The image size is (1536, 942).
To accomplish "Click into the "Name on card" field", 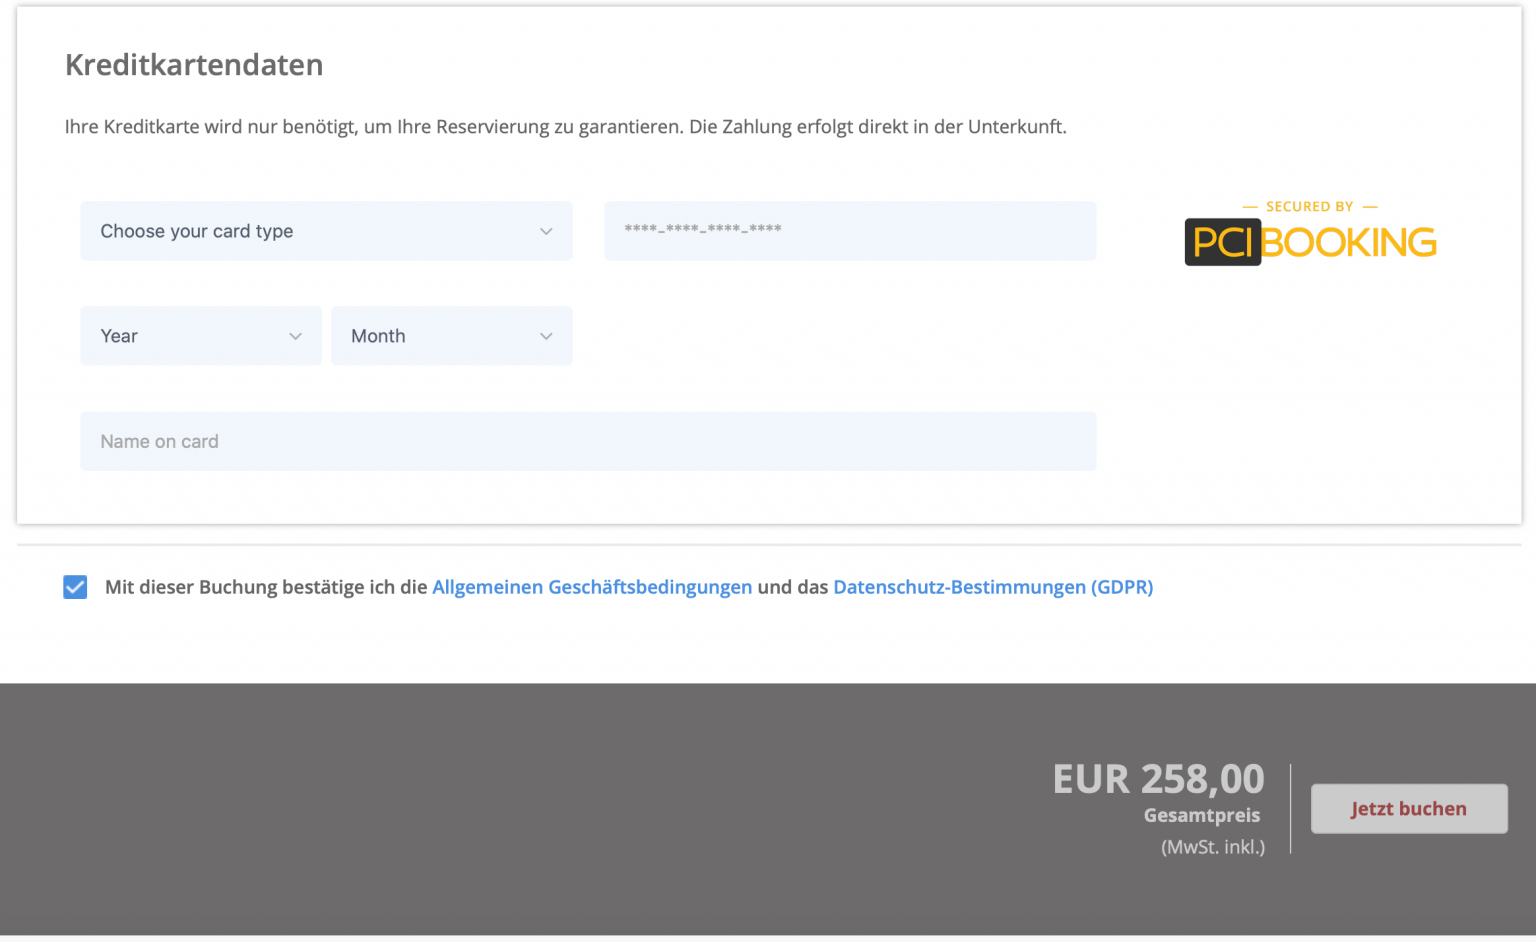I will click(588, 441).
